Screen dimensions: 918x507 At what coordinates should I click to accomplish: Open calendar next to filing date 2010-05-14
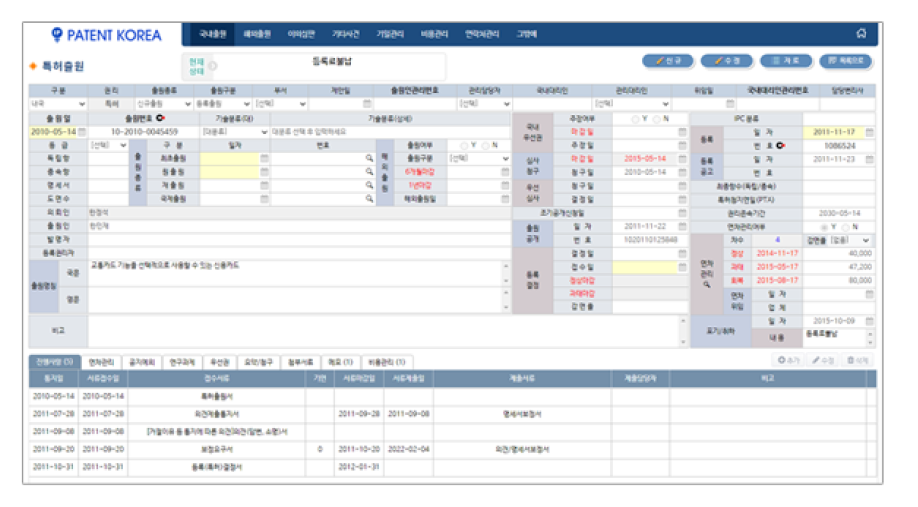pyautogui.click(x=82, y=132)
